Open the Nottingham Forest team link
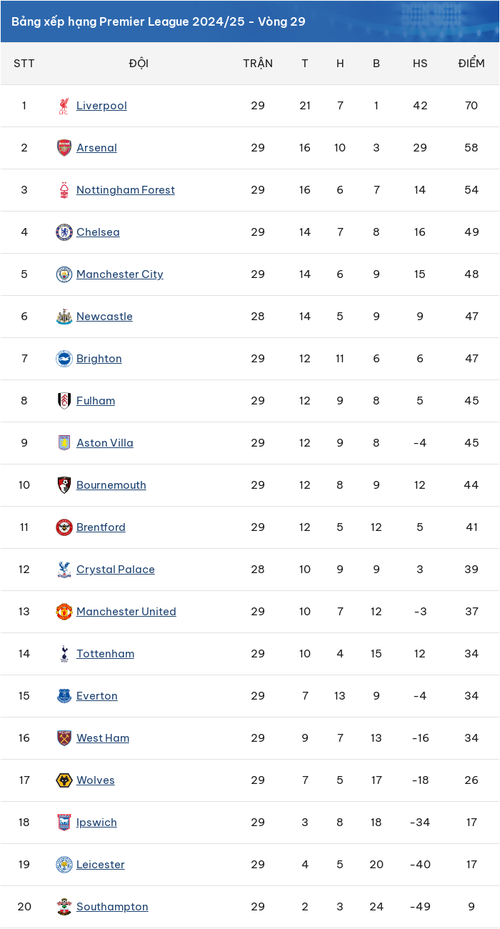This screenshot has height=929, width=500. click(x=126, y=190)
